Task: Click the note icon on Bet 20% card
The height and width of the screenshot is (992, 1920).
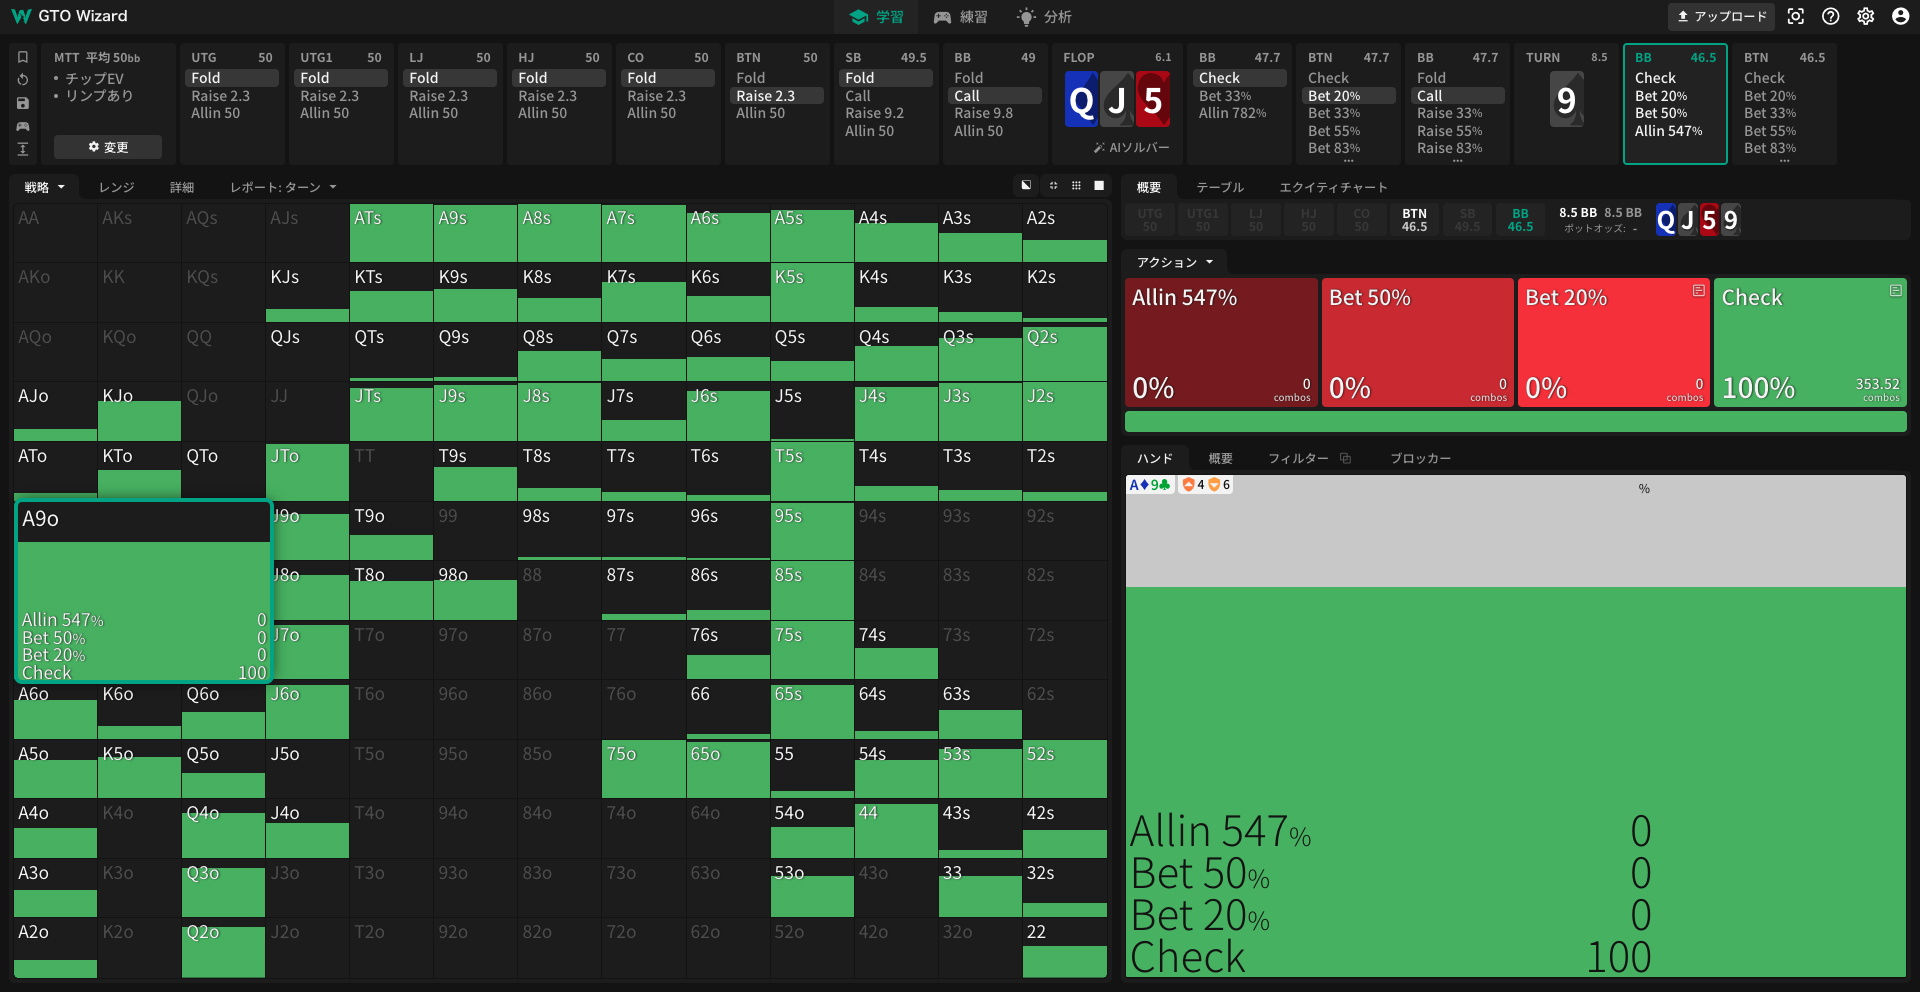Action: pos(1698,290)
